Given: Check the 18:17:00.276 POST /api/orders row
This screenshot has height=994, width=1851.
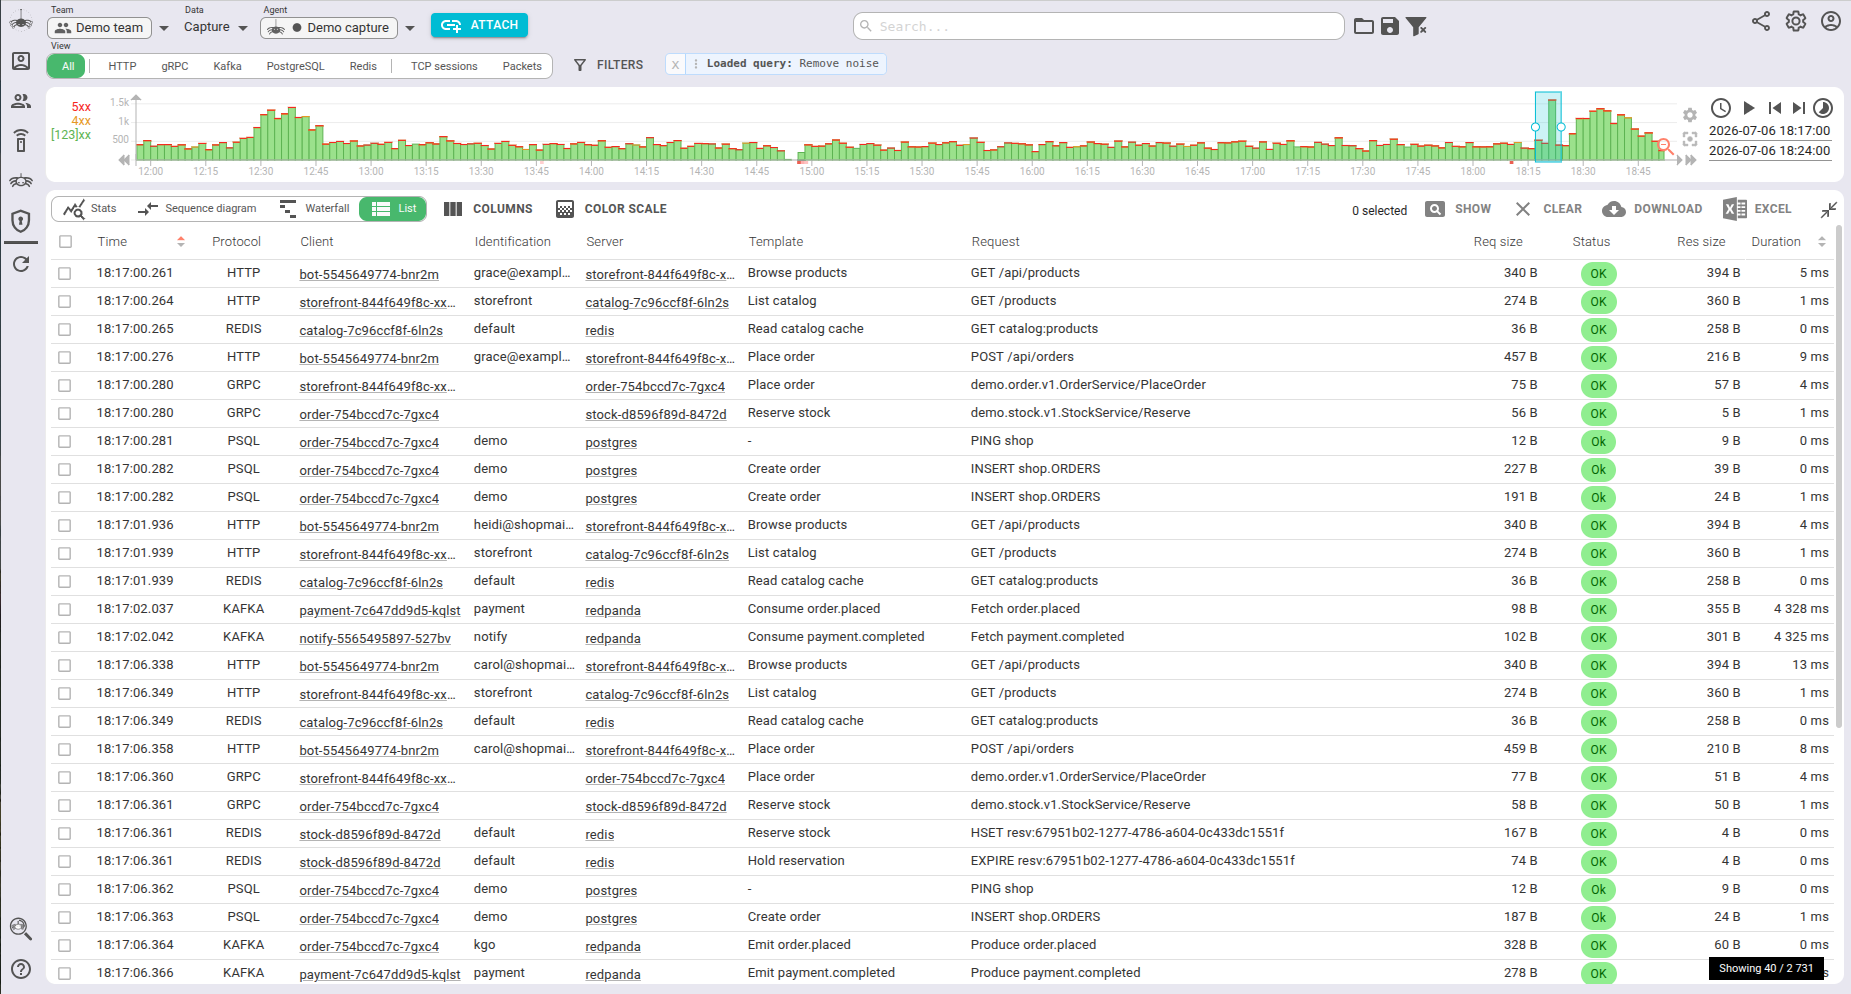Looking at the screenshot, I should (65, 357).
